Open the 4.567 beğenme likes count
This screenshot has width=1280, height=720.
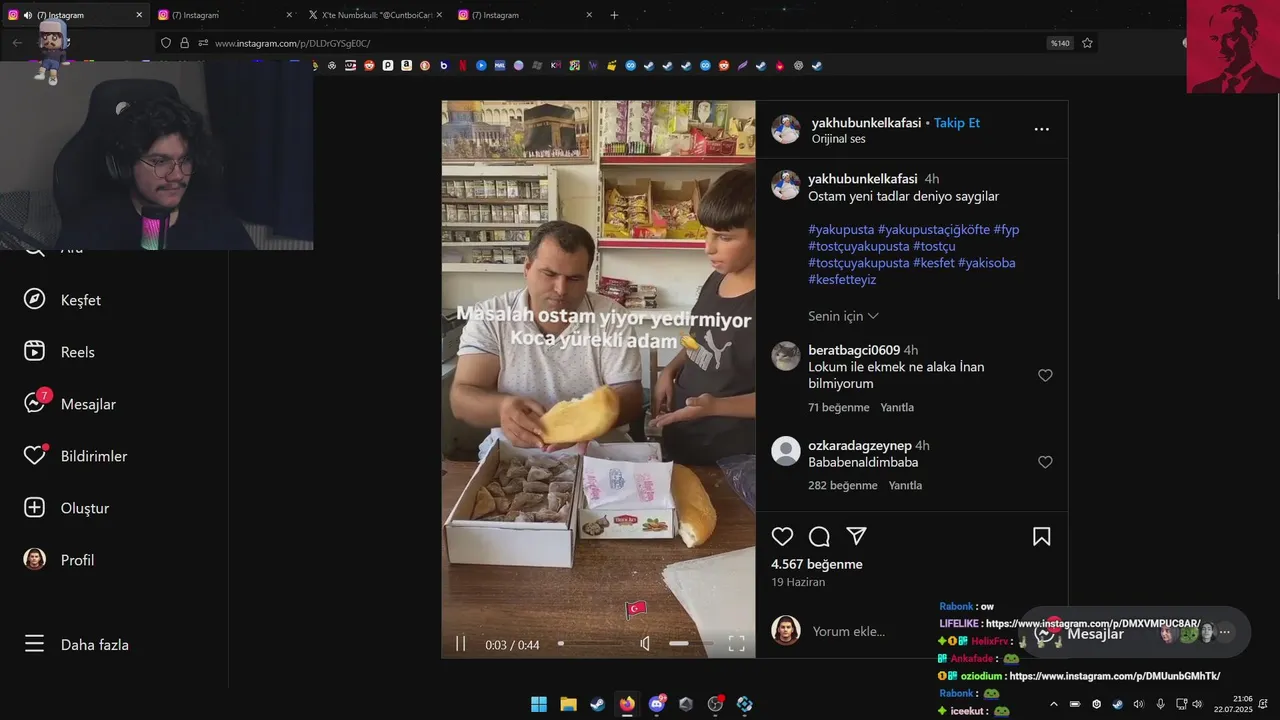pos(817,564)
